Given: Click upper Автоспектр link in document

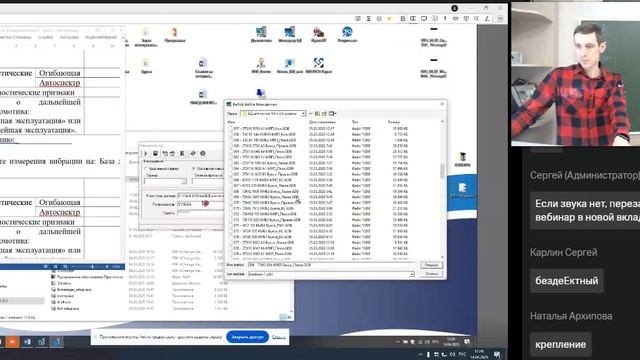Looking at the screenshot, I should click(x=60, y=83).
